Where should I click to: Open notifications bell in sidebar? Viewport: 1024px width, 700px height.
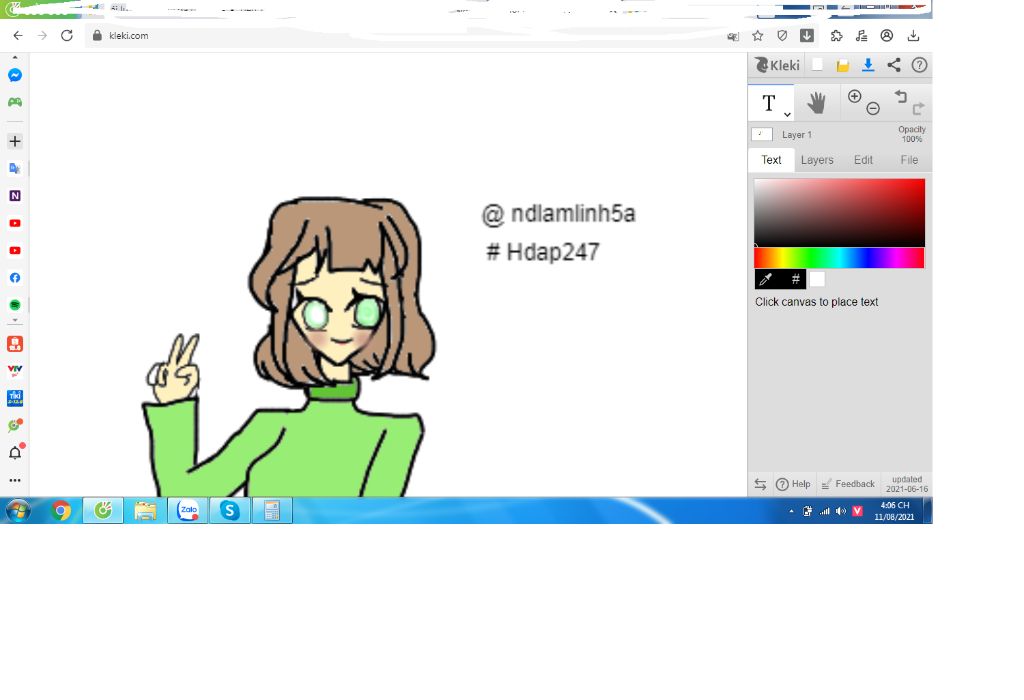tap(16, 453)
